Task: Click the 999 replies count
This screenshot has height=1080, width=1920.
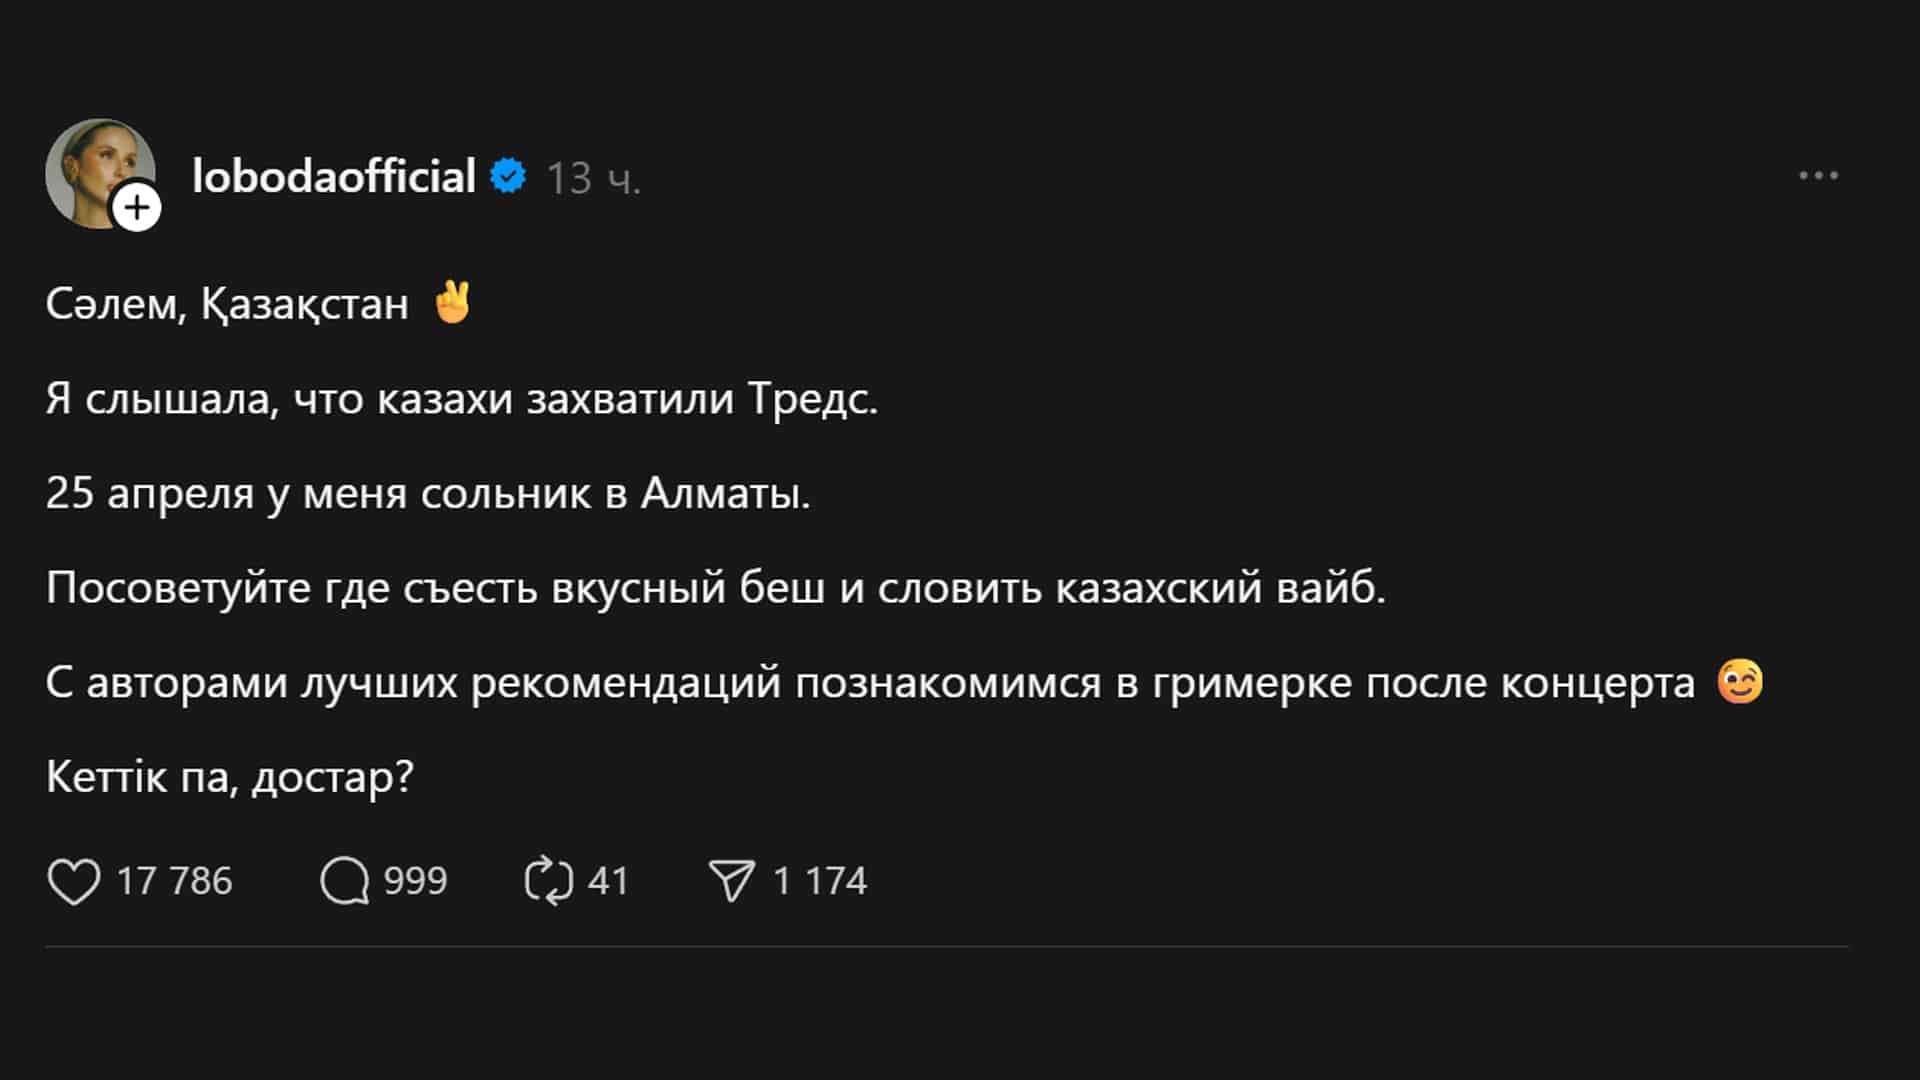Action: pos(415,881)
